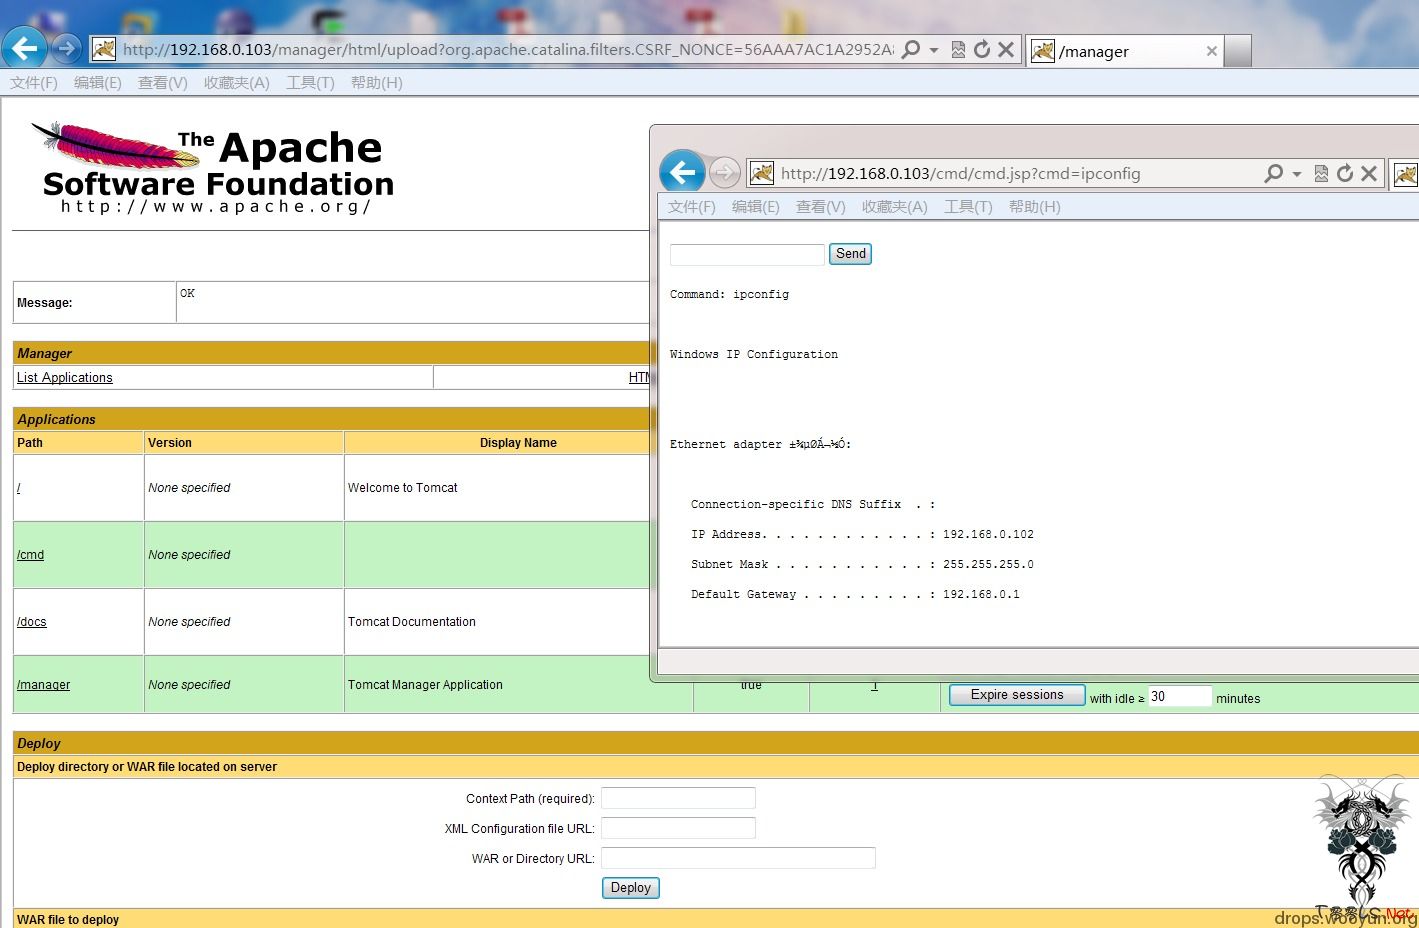Click the Deploy button
This screenshot has height=928, width=1419.
pos(631,888)
